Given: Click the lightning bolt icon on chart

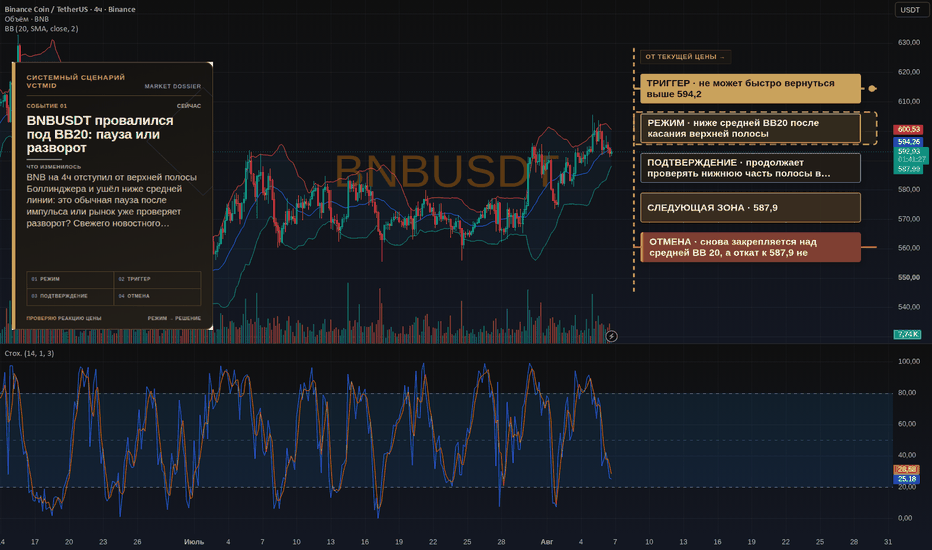Looking at the screenshot, I should click(x=611, y=337).
